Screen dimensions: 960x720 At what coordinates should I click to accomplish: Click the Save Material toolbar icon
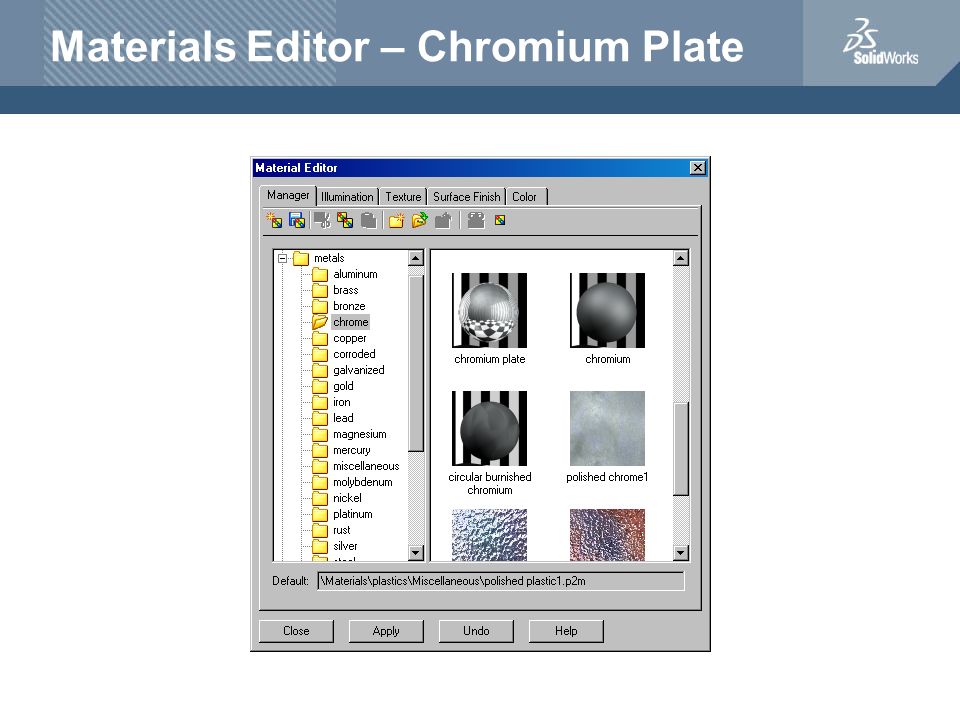pyautogui.click(x=297, y=220)
